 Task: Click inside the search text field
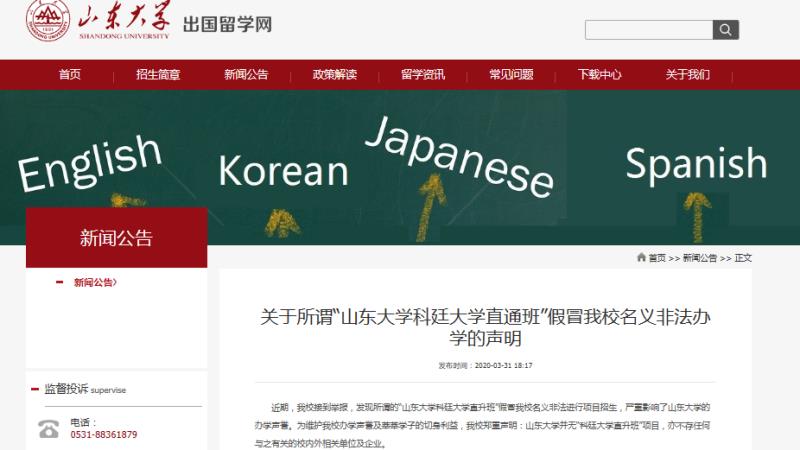point(647,30)
